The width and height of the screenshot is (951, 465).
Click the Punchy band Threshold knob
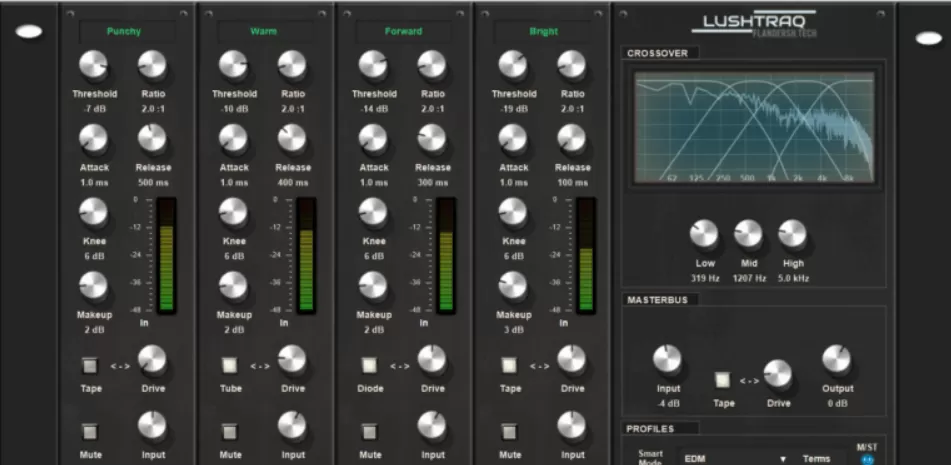[93, 64]
